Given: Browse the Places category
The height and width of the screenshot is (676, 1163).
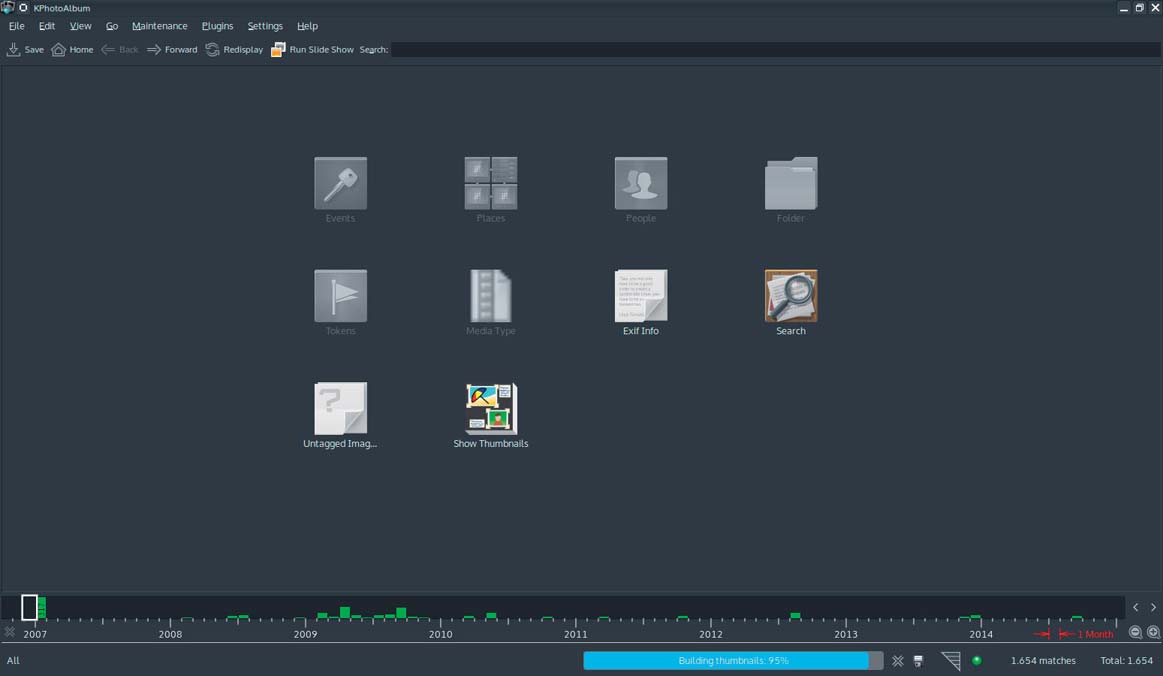Looking at the screenshot, I should coord(490,190).
